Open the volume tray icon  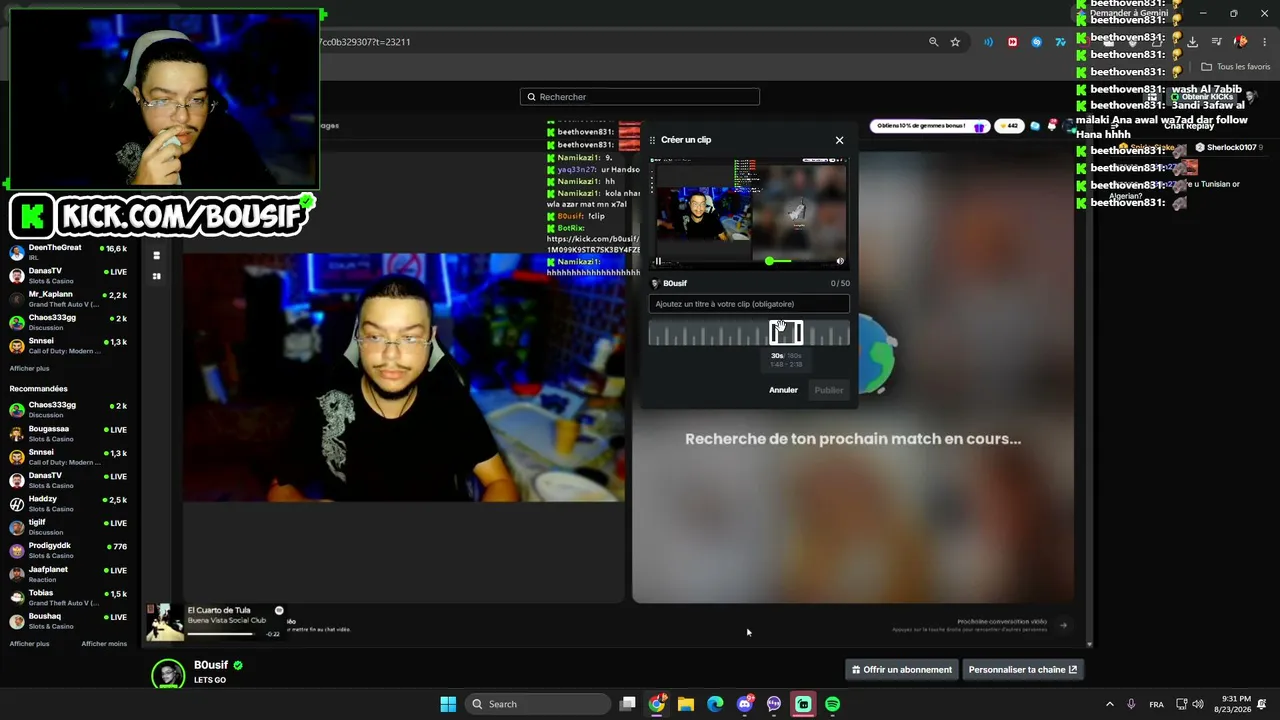click(1198, 704)
